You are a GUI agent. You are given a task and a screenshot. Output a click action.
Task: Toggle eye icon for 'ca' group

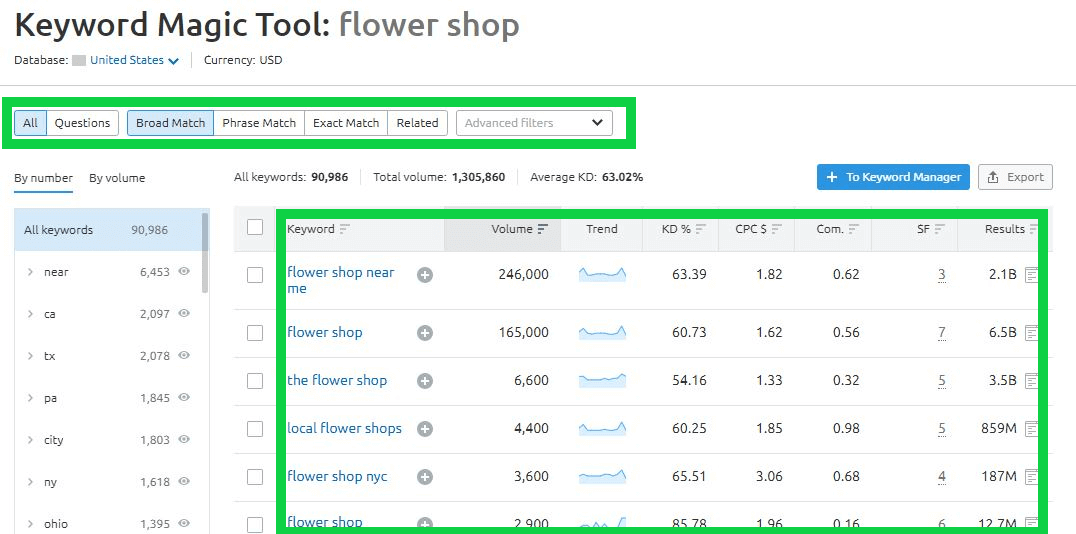(x=184, y=314)
